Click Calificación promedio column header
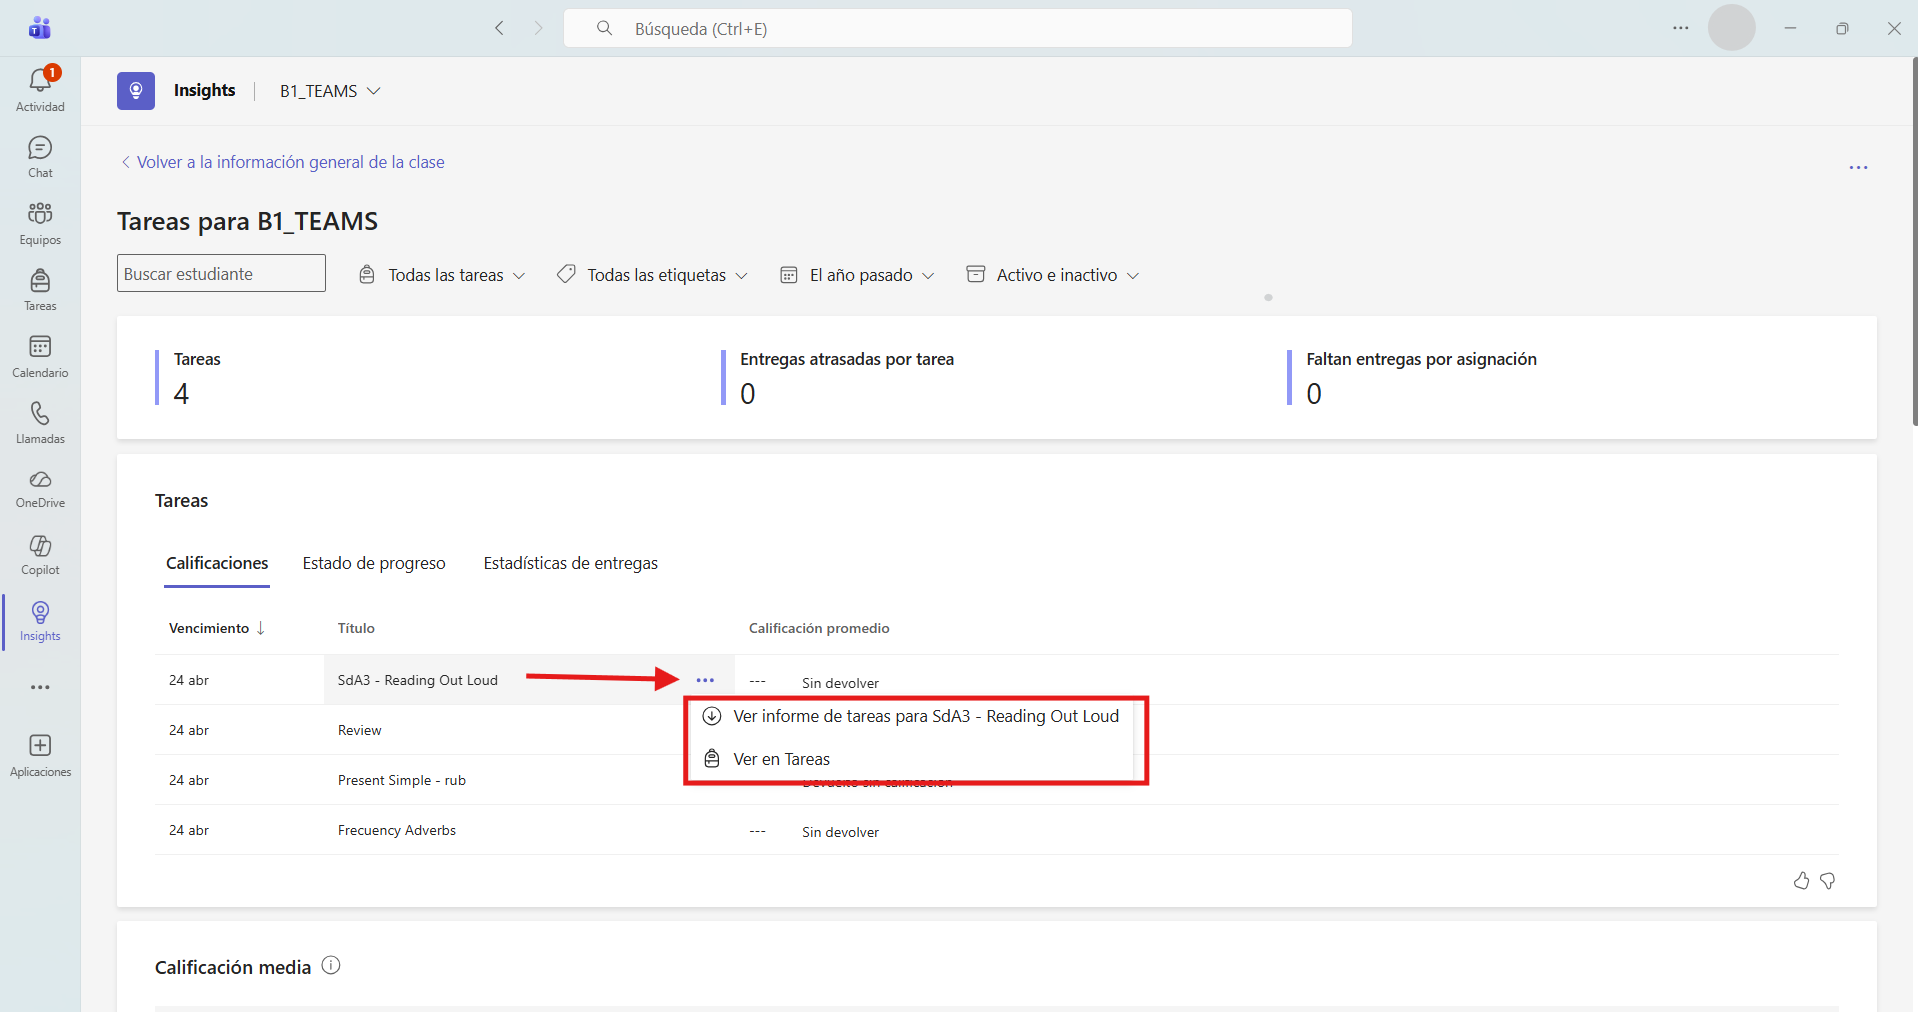 click(819, 628)
